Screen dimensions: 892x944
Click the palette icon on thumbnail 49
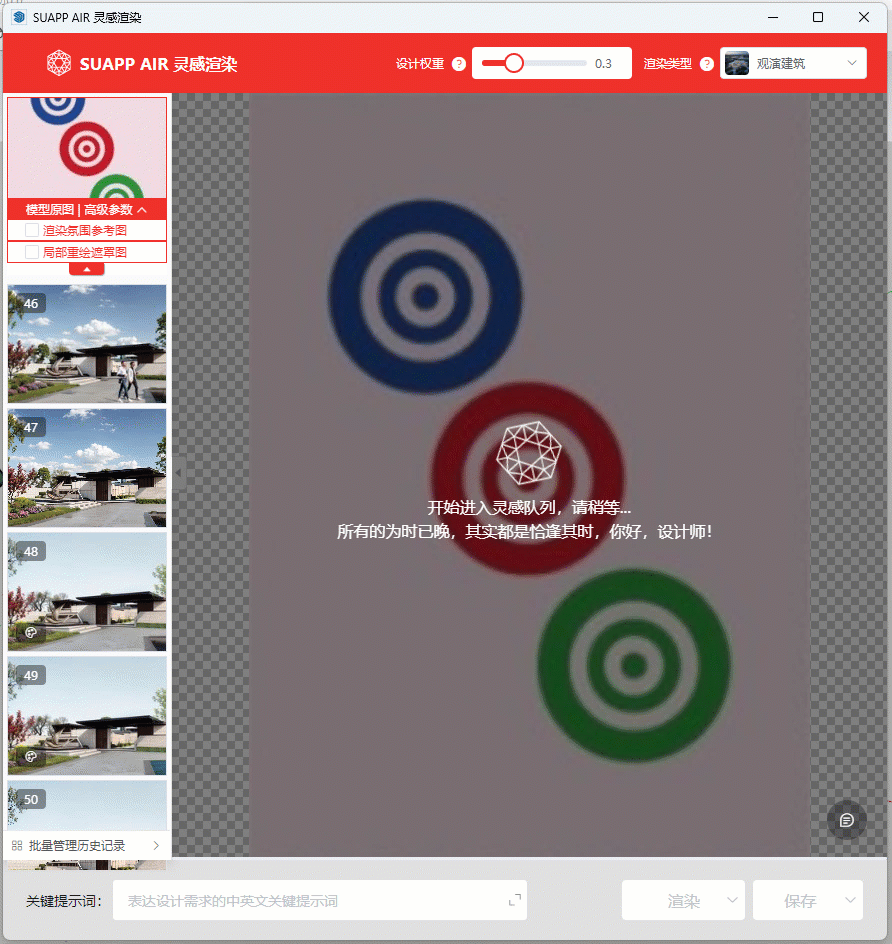point(31,756)
